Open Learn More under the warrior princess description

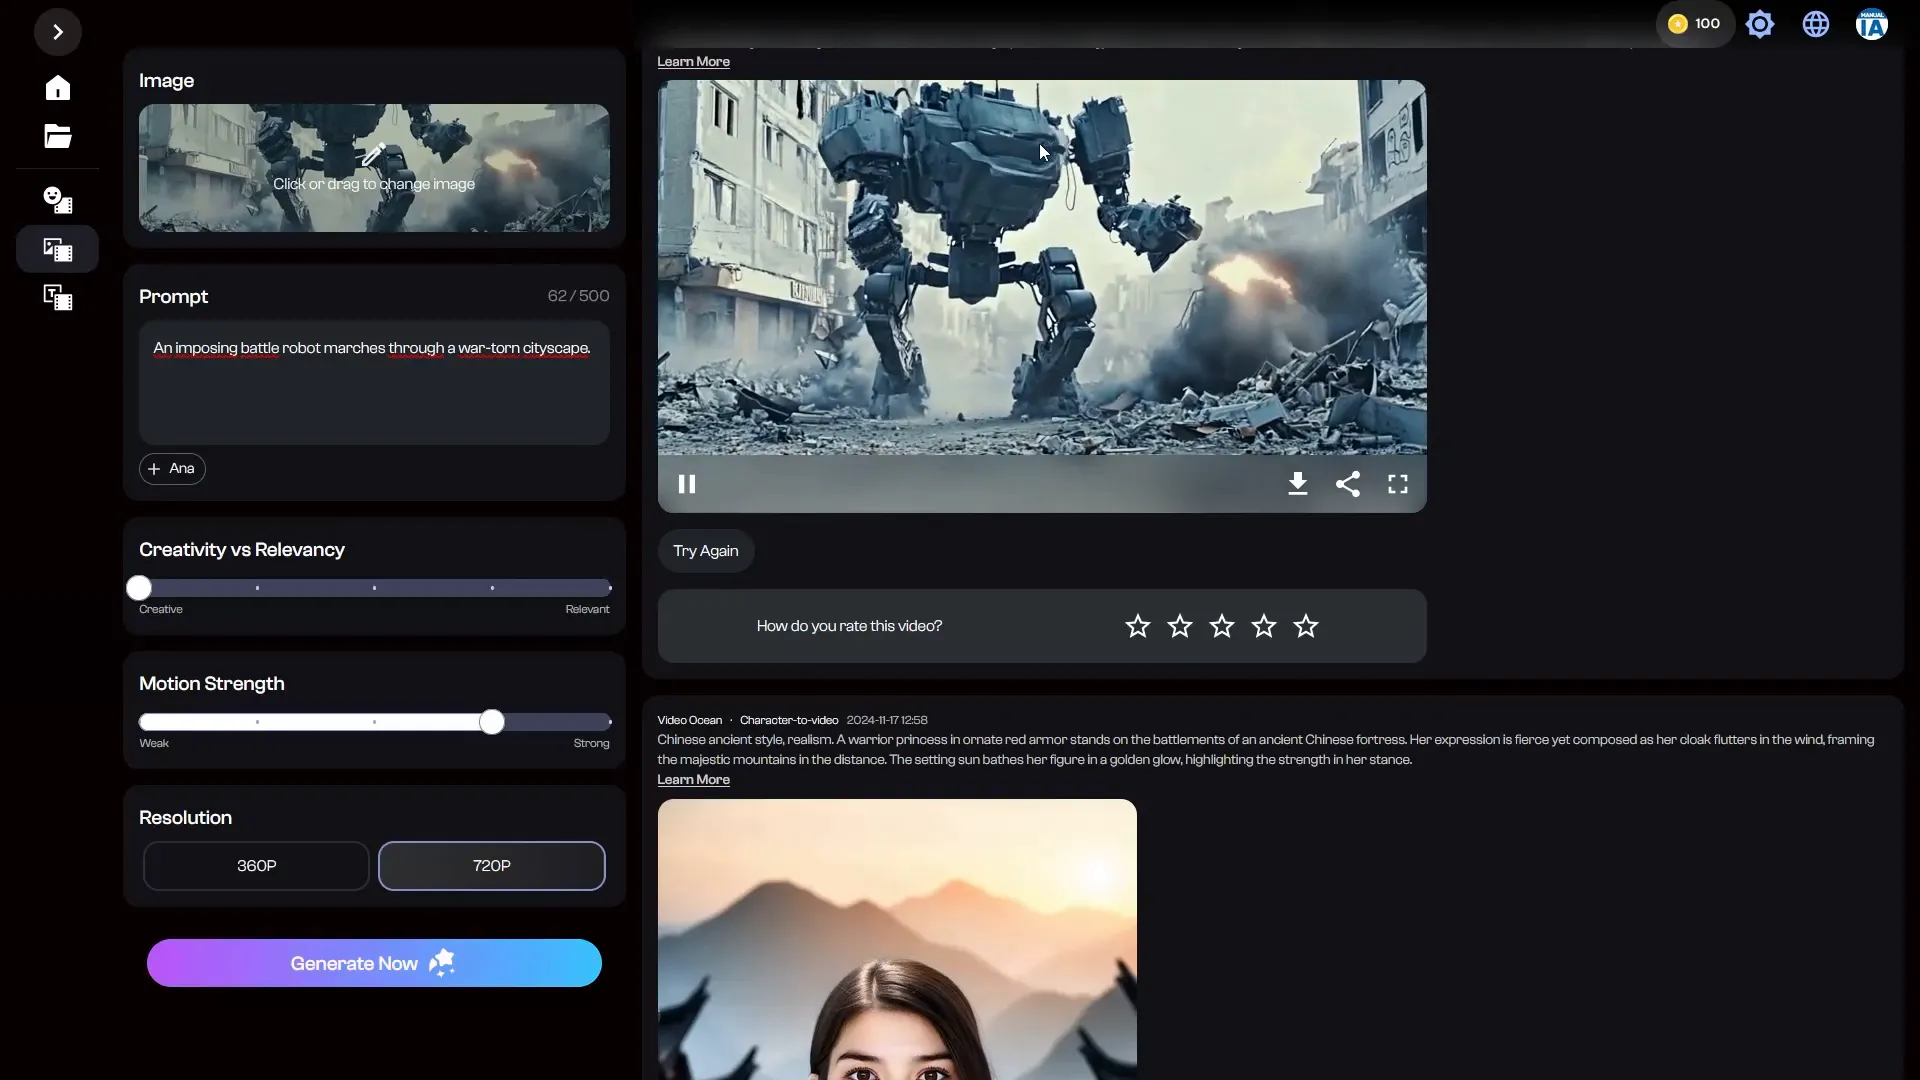coord(693,780)
